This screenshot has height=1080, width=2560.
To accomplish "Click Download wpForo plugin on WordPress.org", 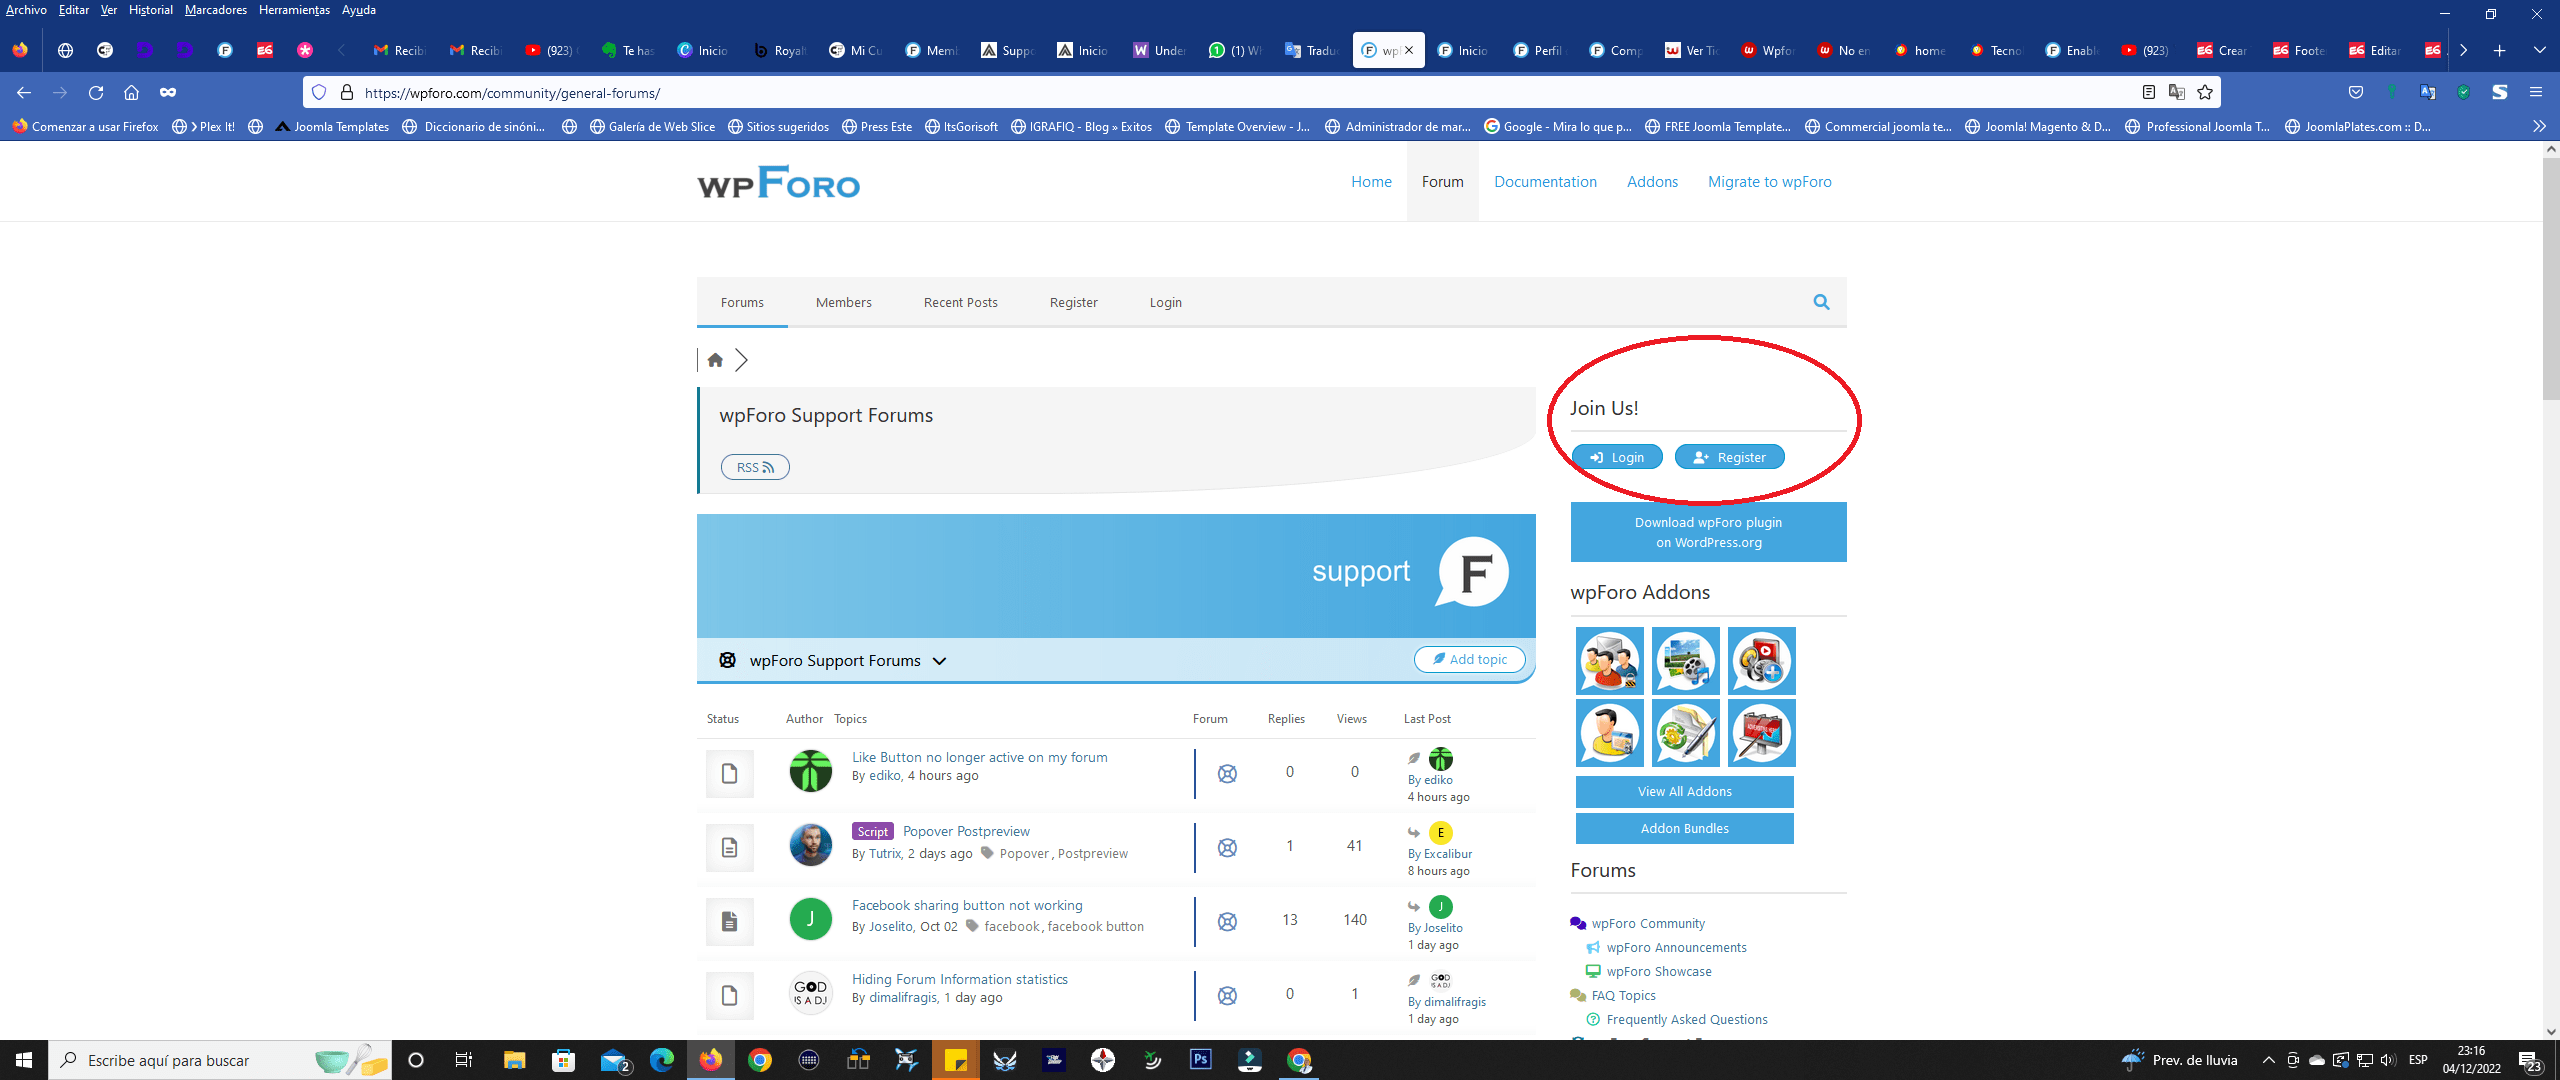I will pyautogui.click(x=1708, y=532).
